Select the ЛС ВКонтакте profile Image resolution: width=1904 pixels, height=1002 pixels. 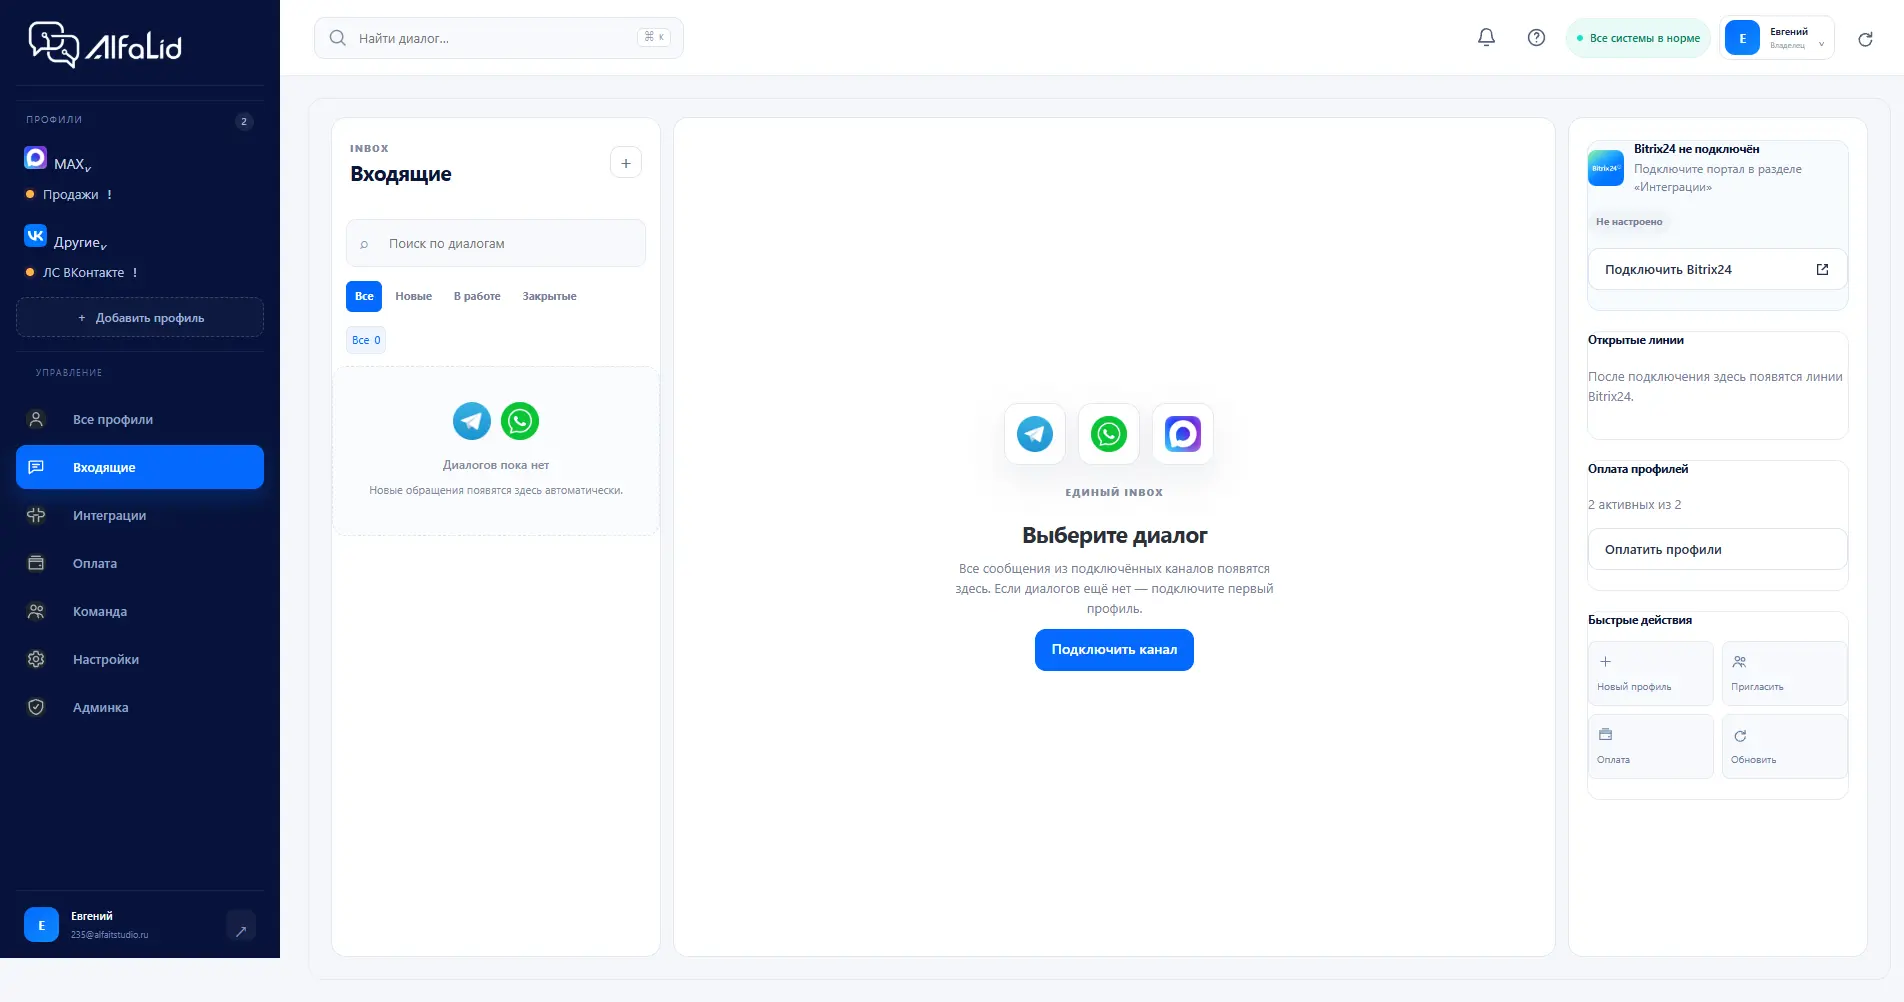coord(83,272)
